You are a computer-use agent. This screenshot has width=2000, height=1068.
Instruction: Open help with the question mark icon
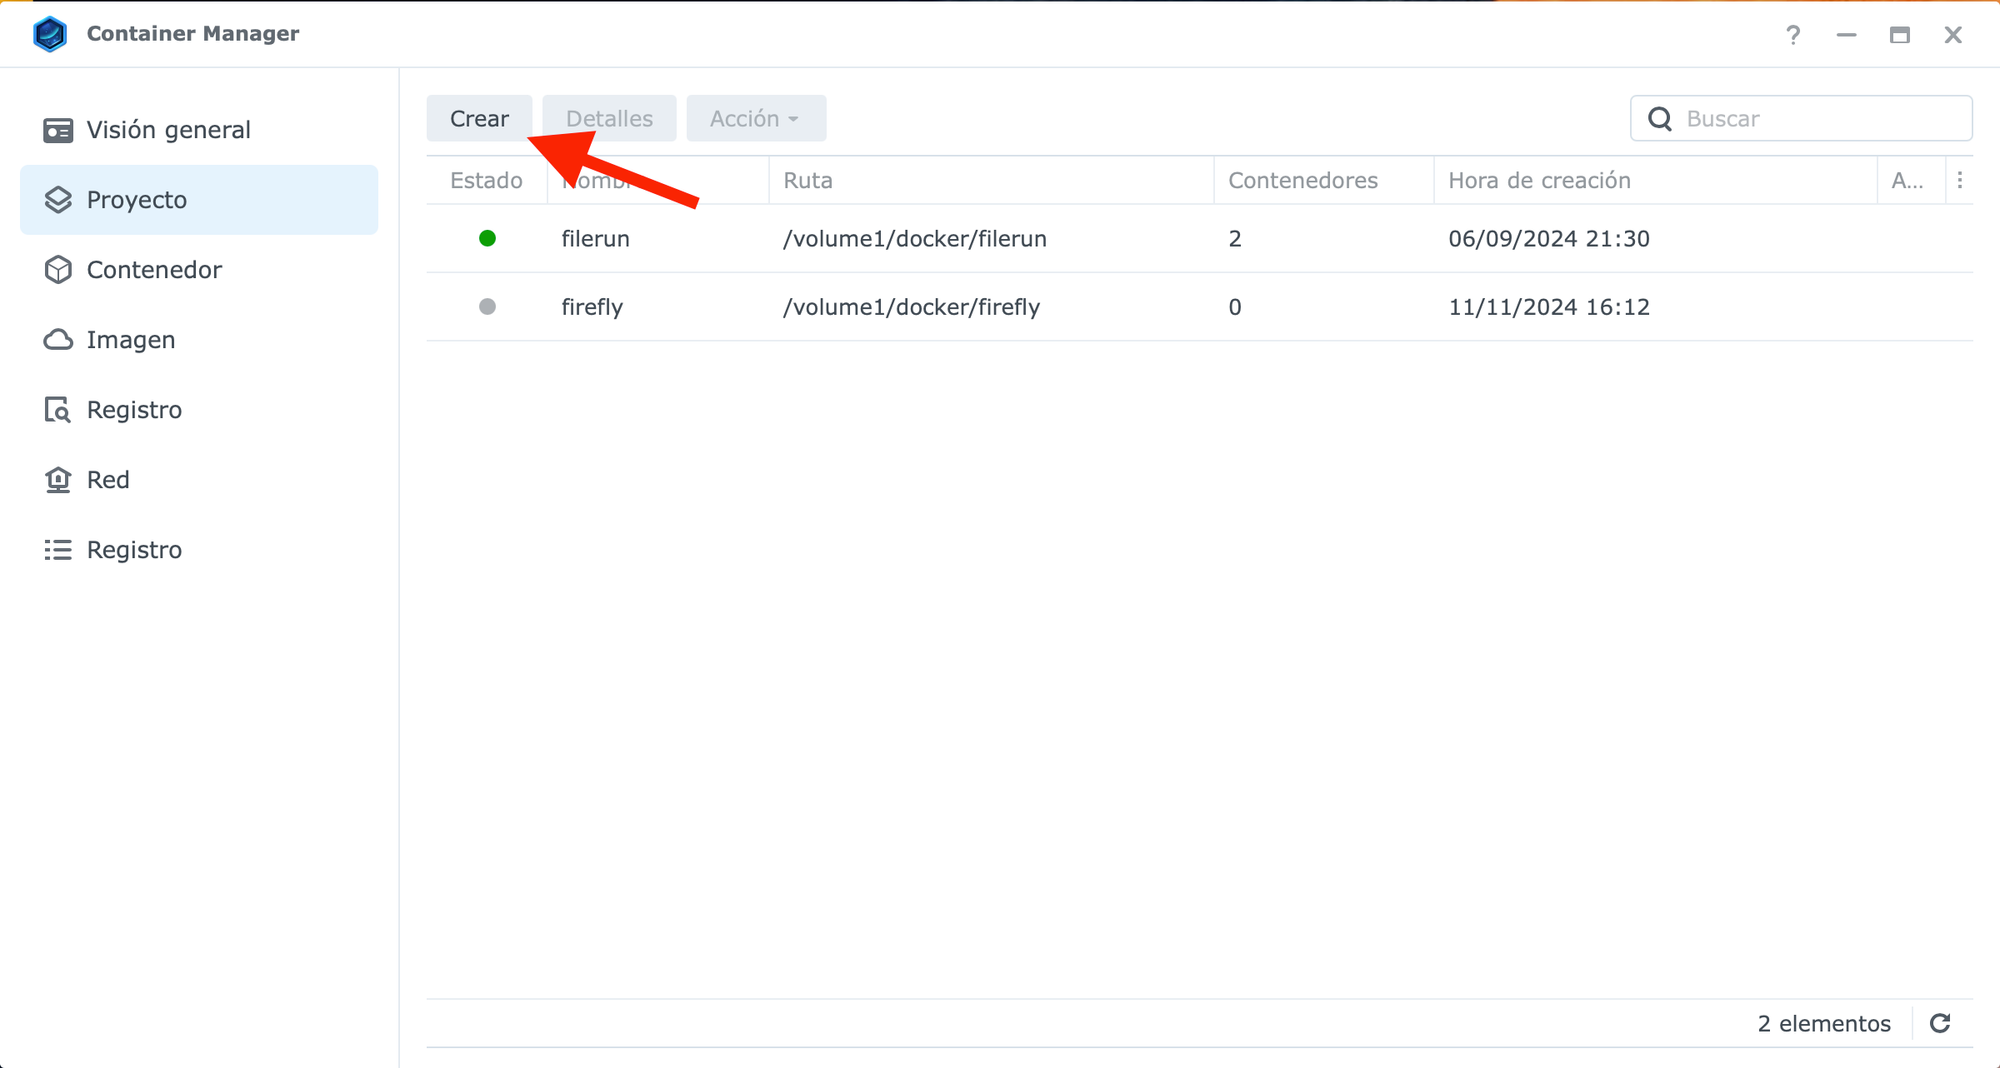(1793, 35)
